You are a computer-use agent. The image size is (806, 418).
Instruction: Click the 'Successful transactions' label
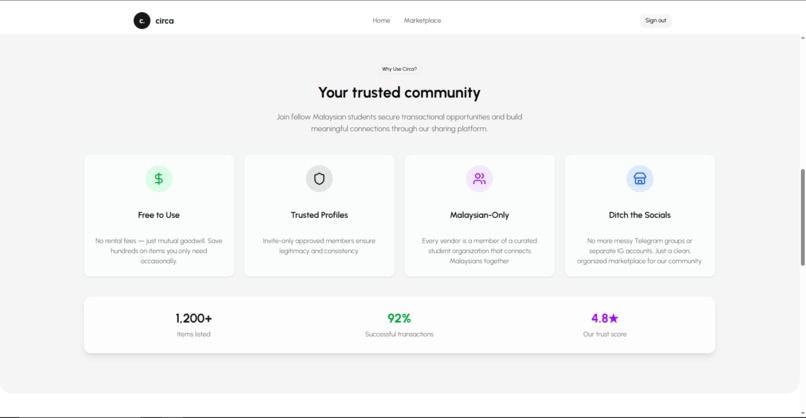(x=399, y=334)
